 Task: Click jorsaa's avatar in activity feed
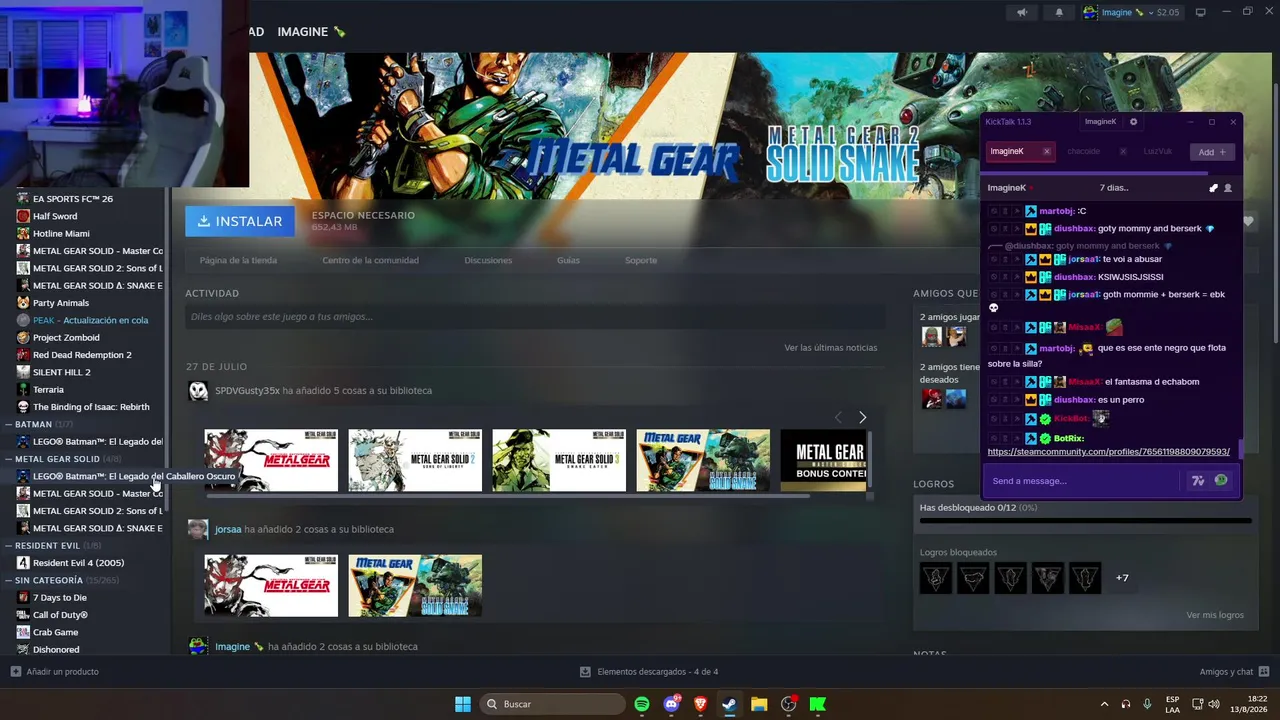click(x=198, y=529)
